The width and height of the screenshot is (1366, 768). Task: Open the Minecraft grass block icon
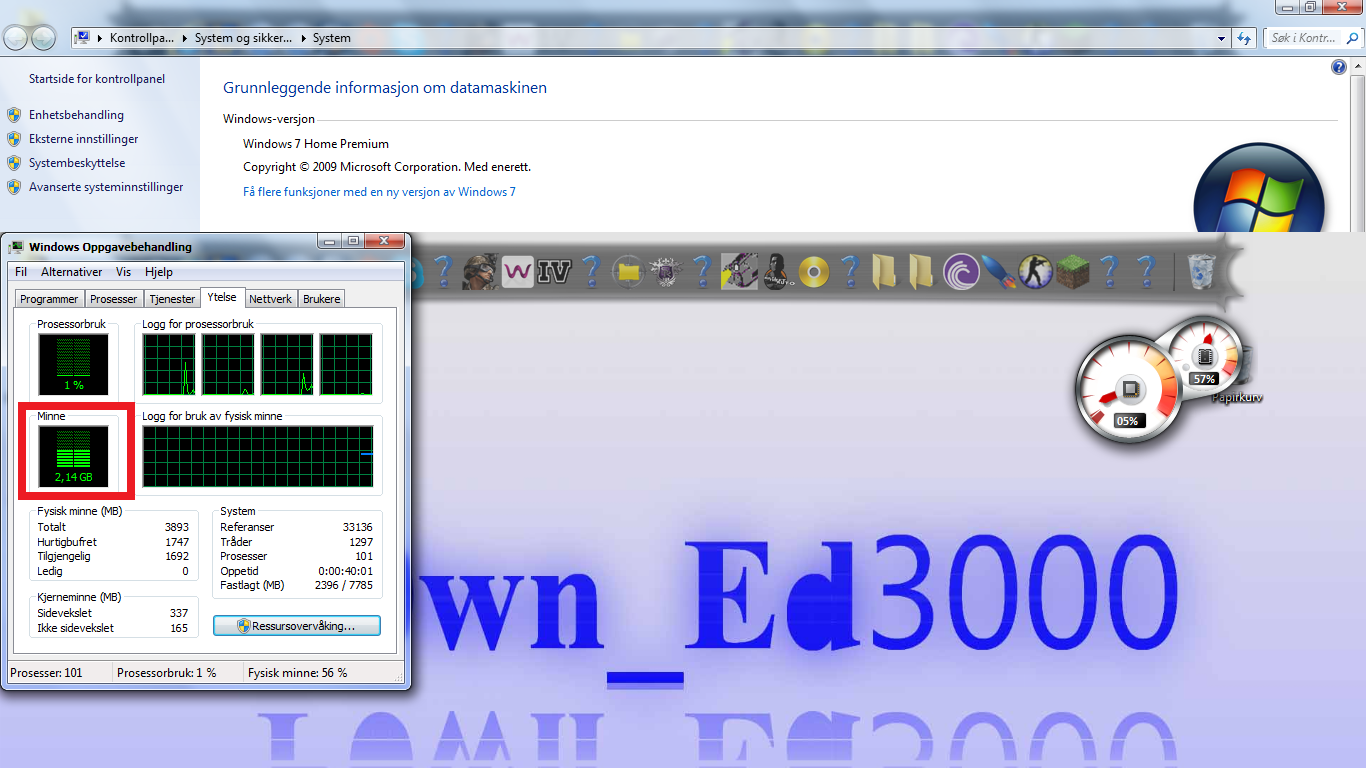click(1072, 271)
